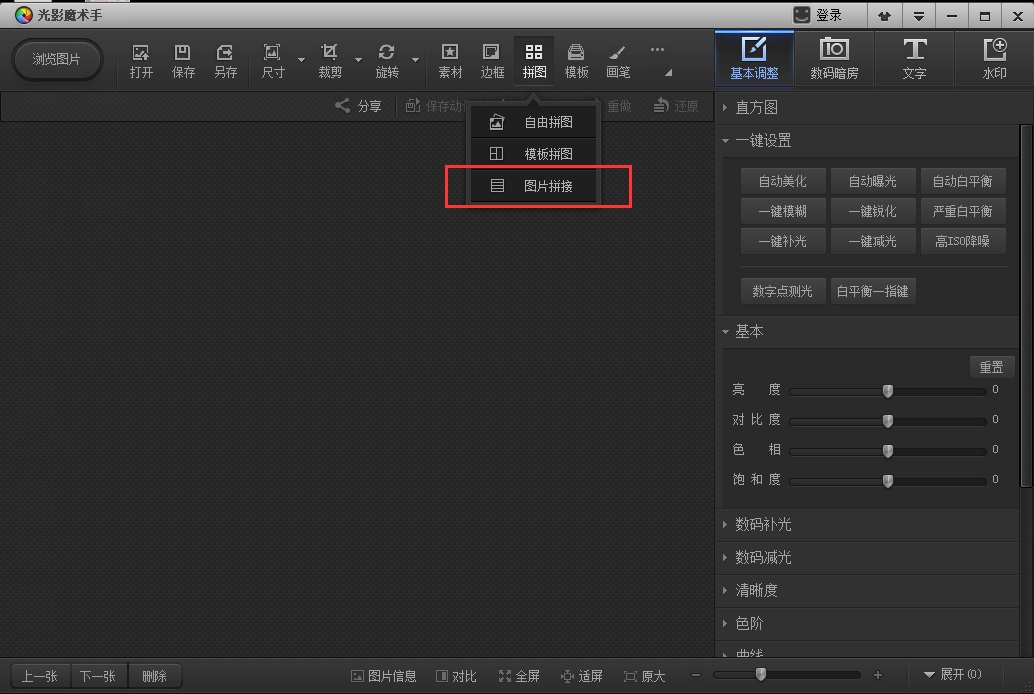Open the 旋转 (Rotate) dropdown arrow
Screen dimensions: 1034x694
[415, 60]
